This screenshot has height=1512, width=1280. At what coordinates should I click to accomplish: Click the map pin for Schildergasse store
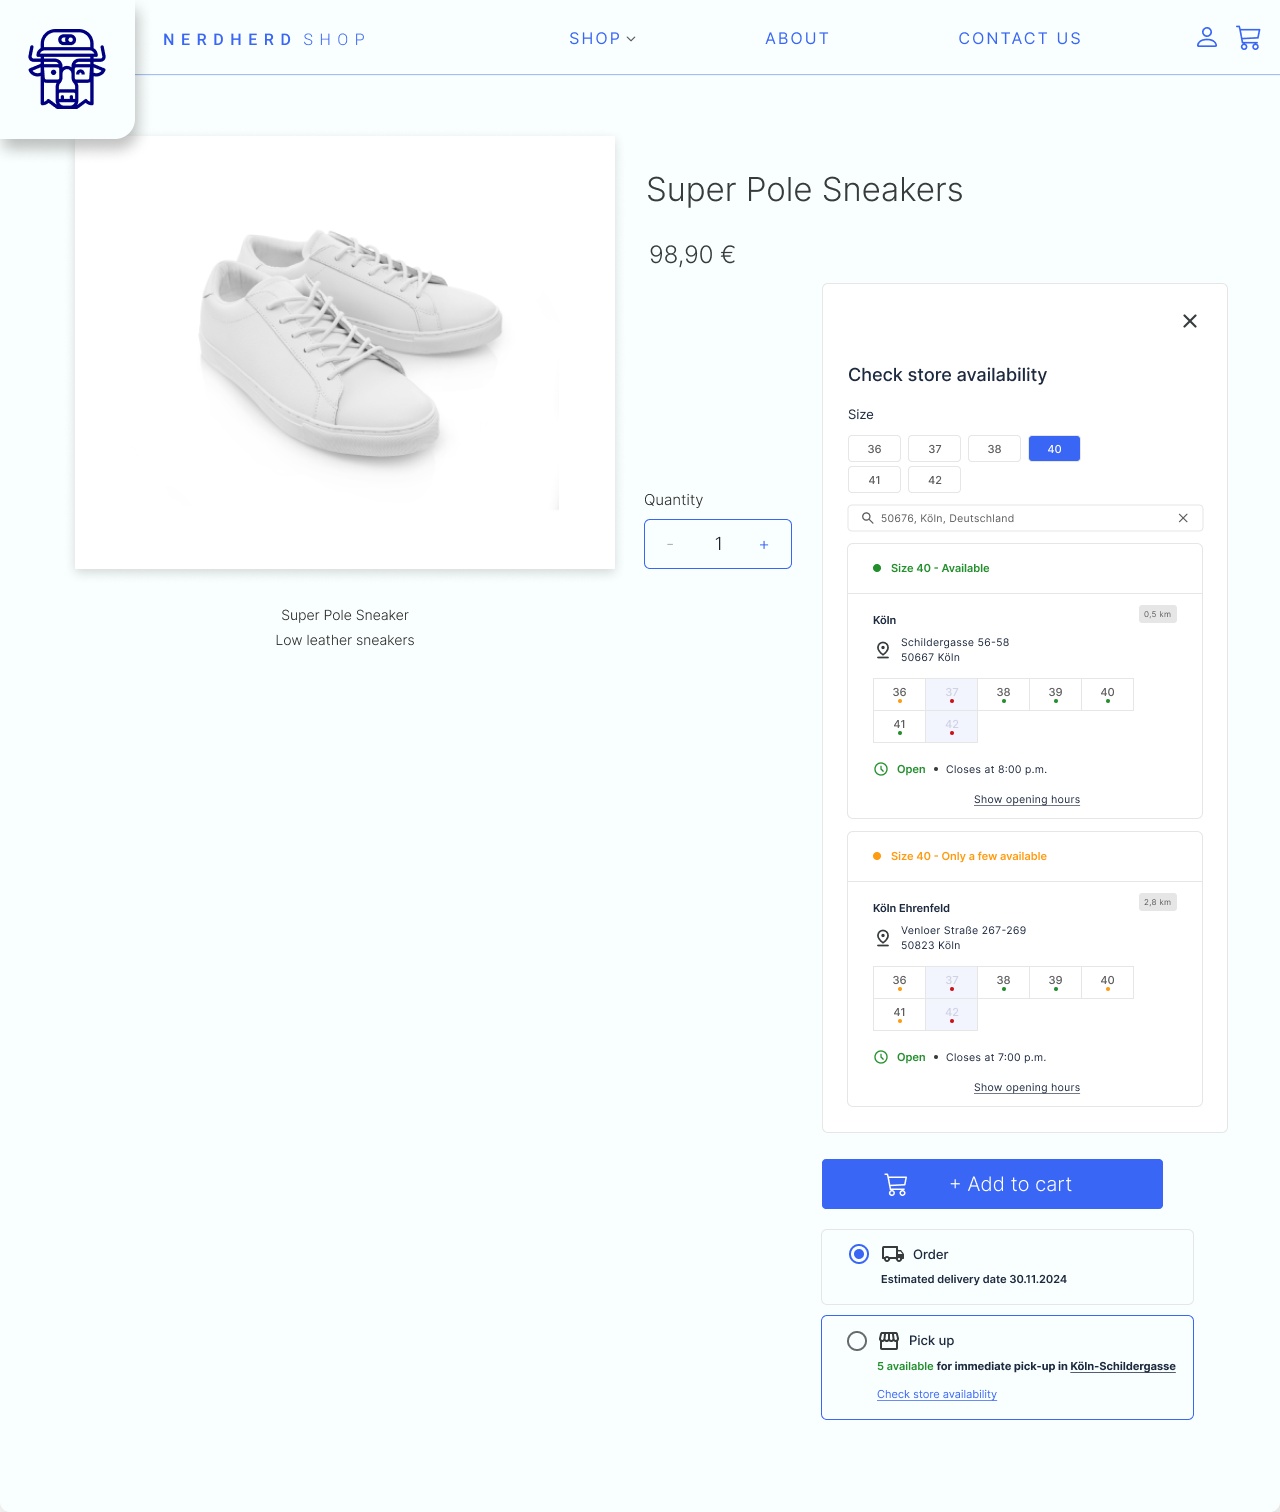coord(883,650)
